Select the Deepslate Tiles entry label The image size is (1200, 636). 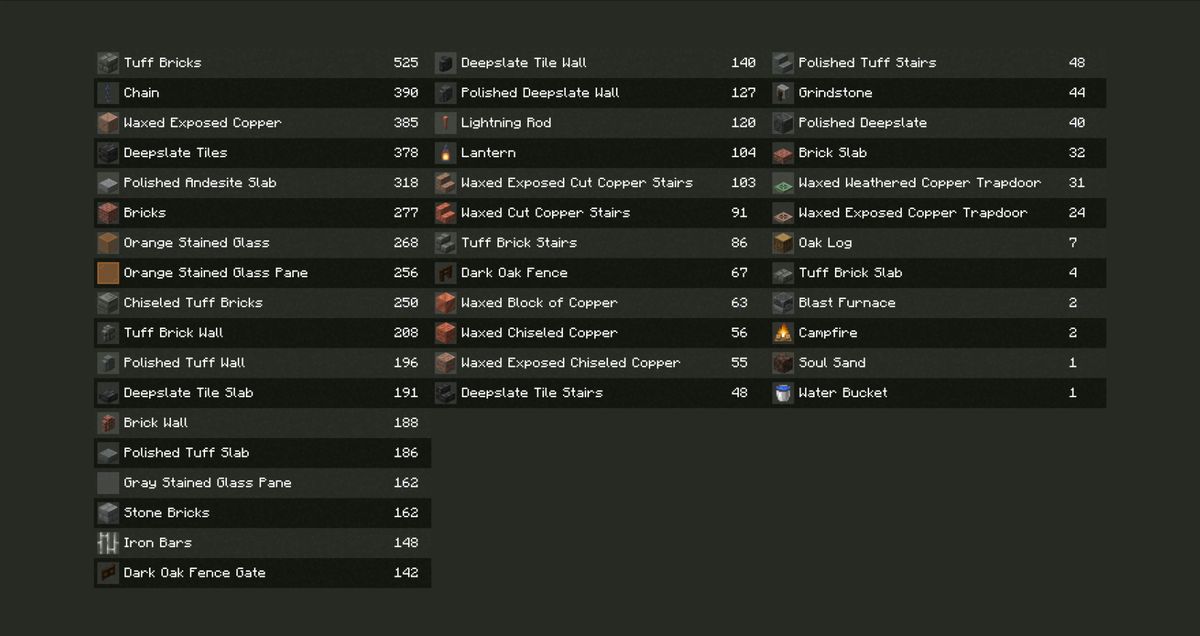point(175,153)
